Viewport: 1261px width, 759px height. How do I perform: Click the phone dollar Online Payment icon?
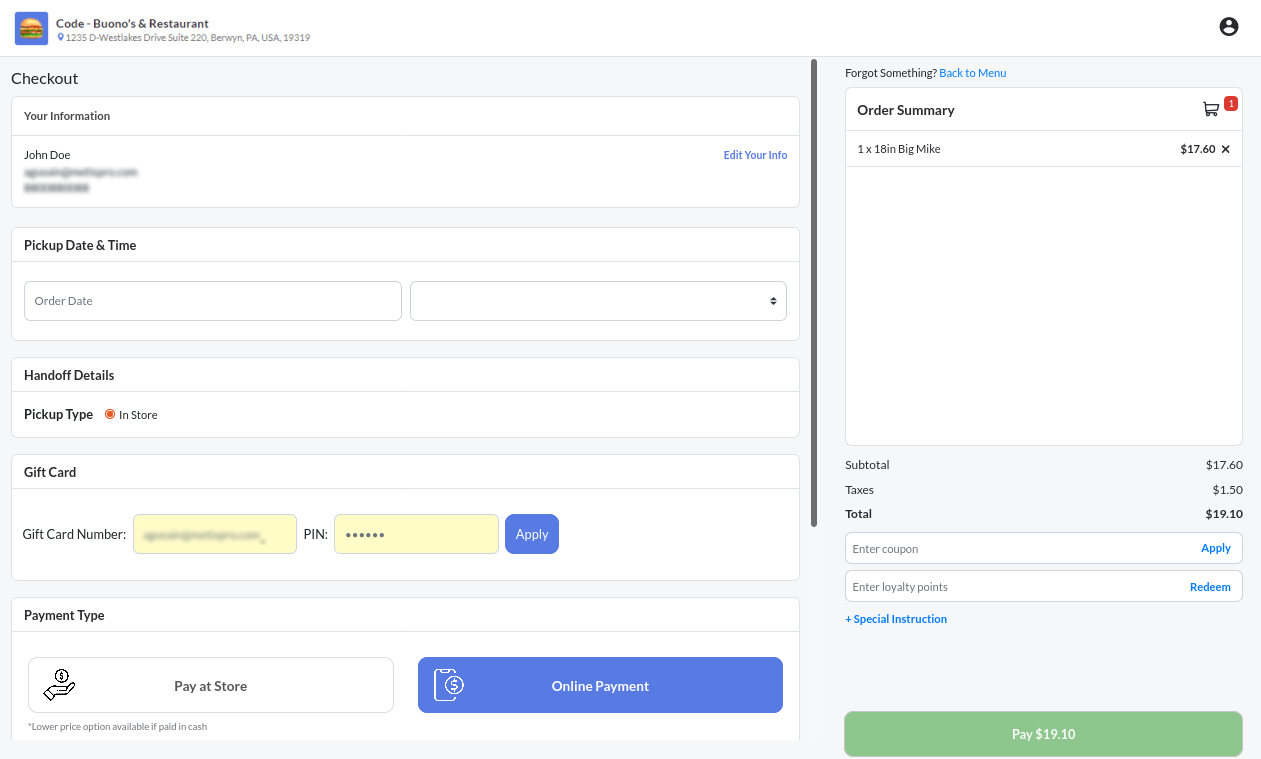pyautogui.click(x=449, y=685)
